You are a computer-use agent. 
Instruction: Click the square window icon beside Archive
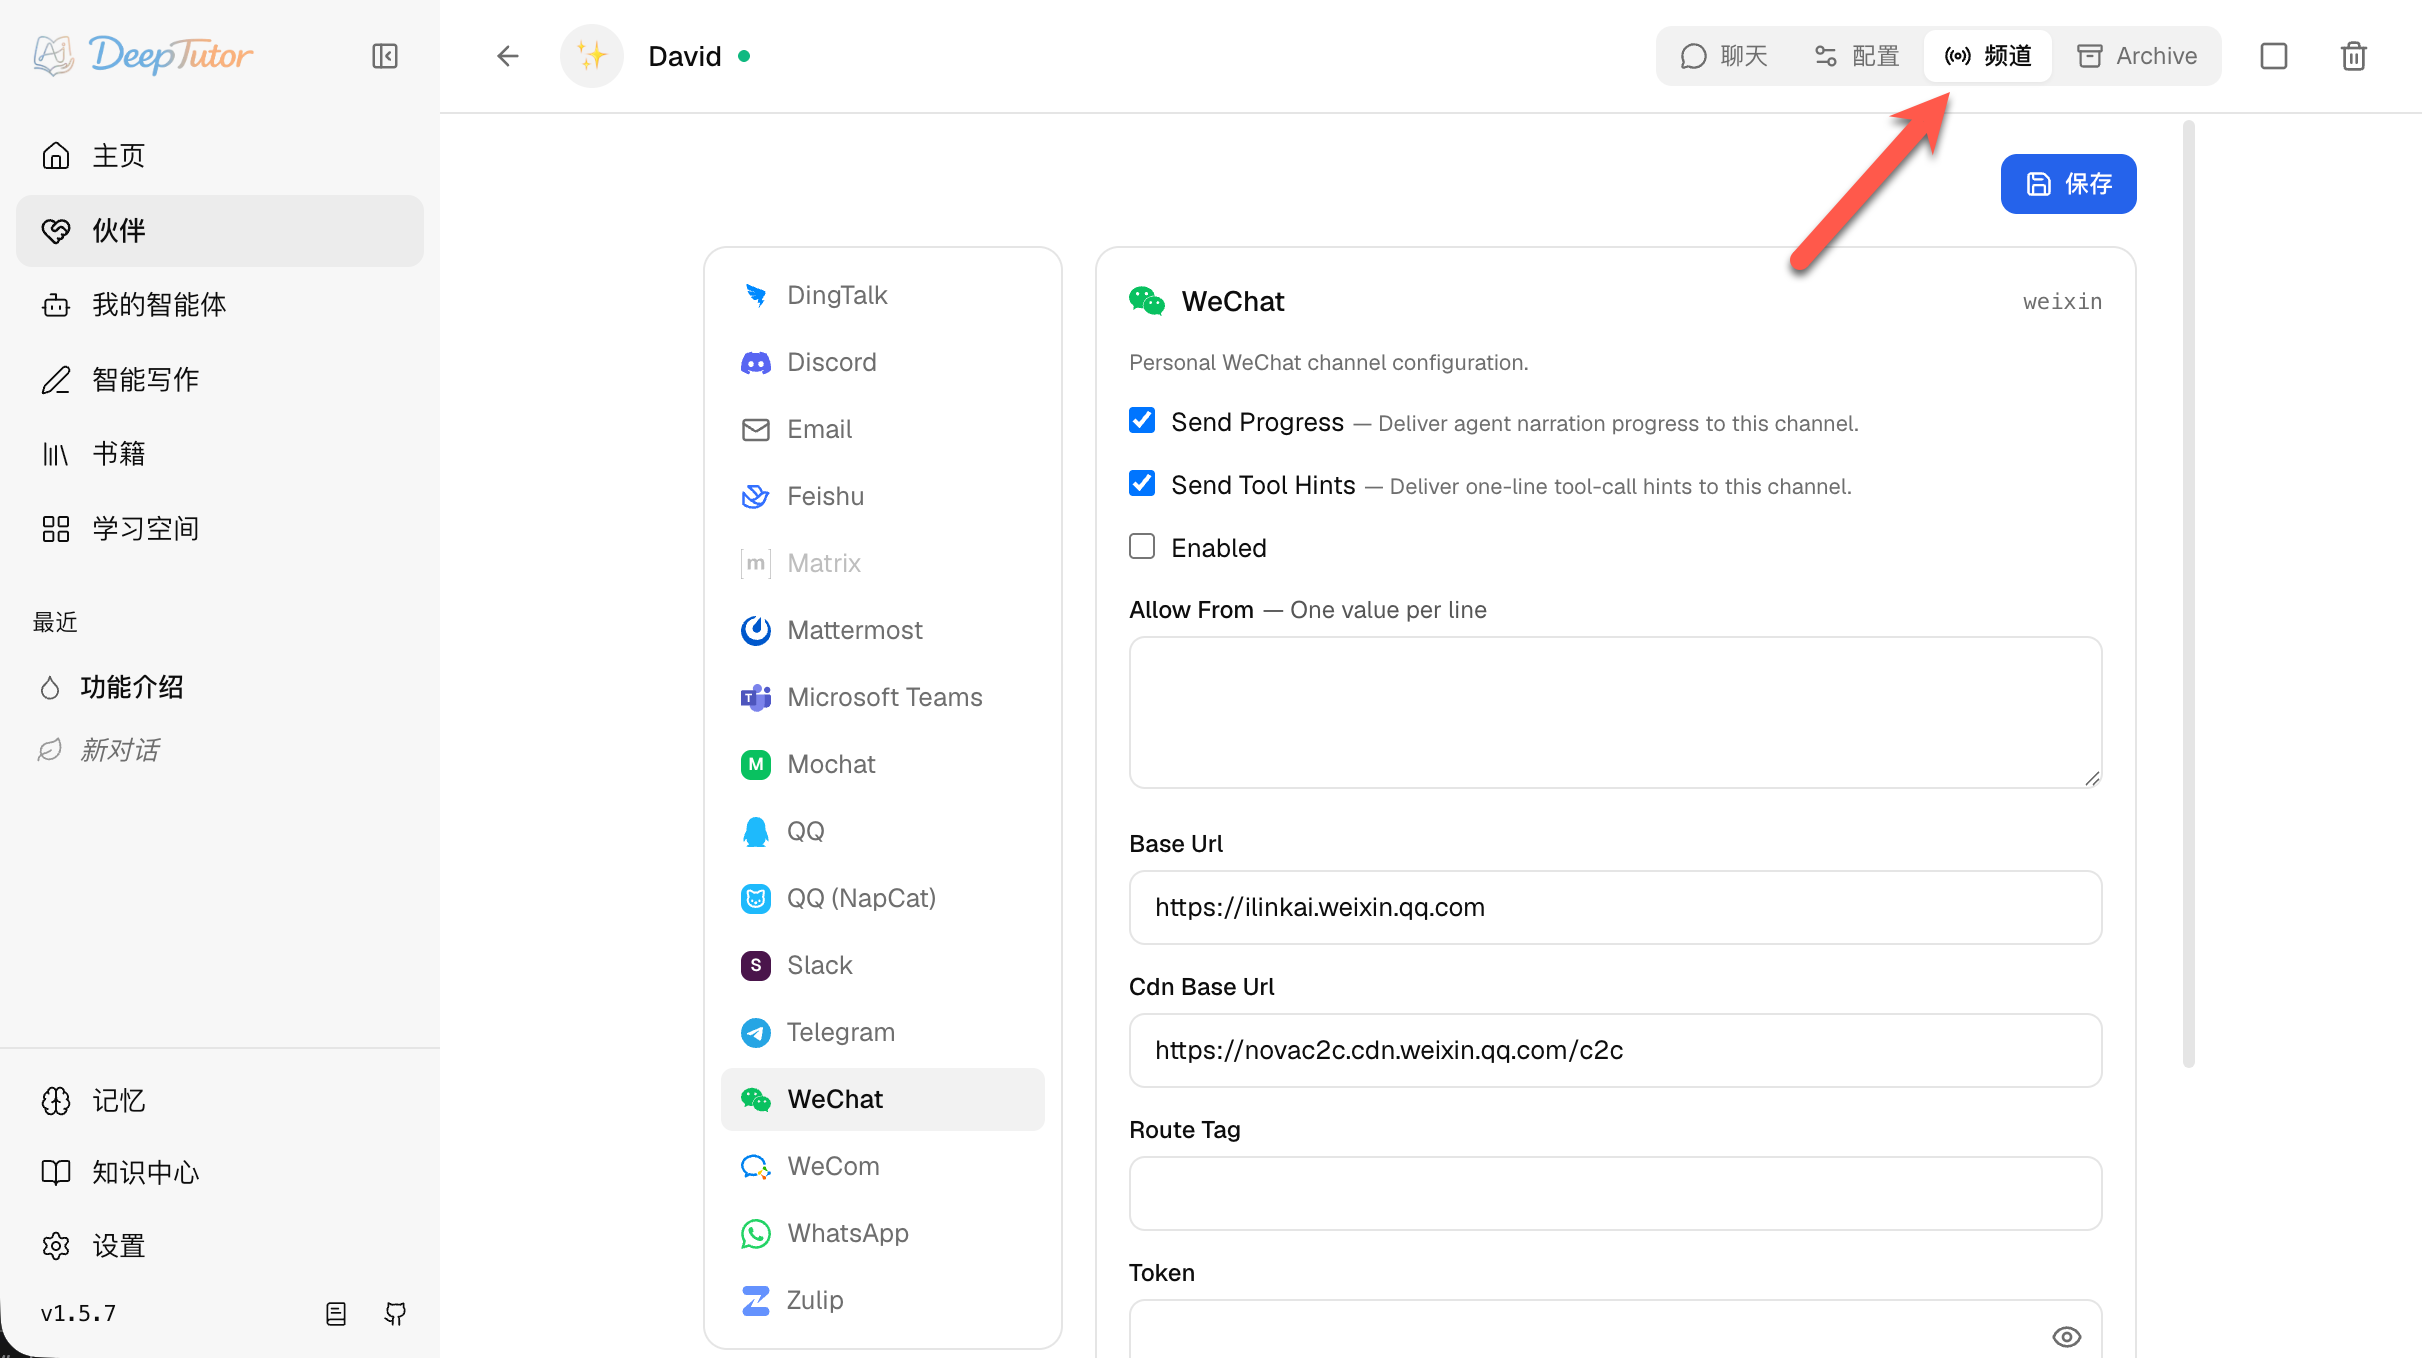coord(2274,56)
